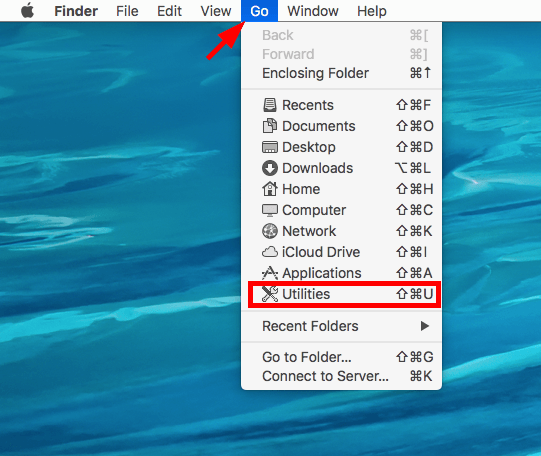Open the View menu in menu bar
The width and height of the screenshot is (541, 456).
tap(216, 11)
